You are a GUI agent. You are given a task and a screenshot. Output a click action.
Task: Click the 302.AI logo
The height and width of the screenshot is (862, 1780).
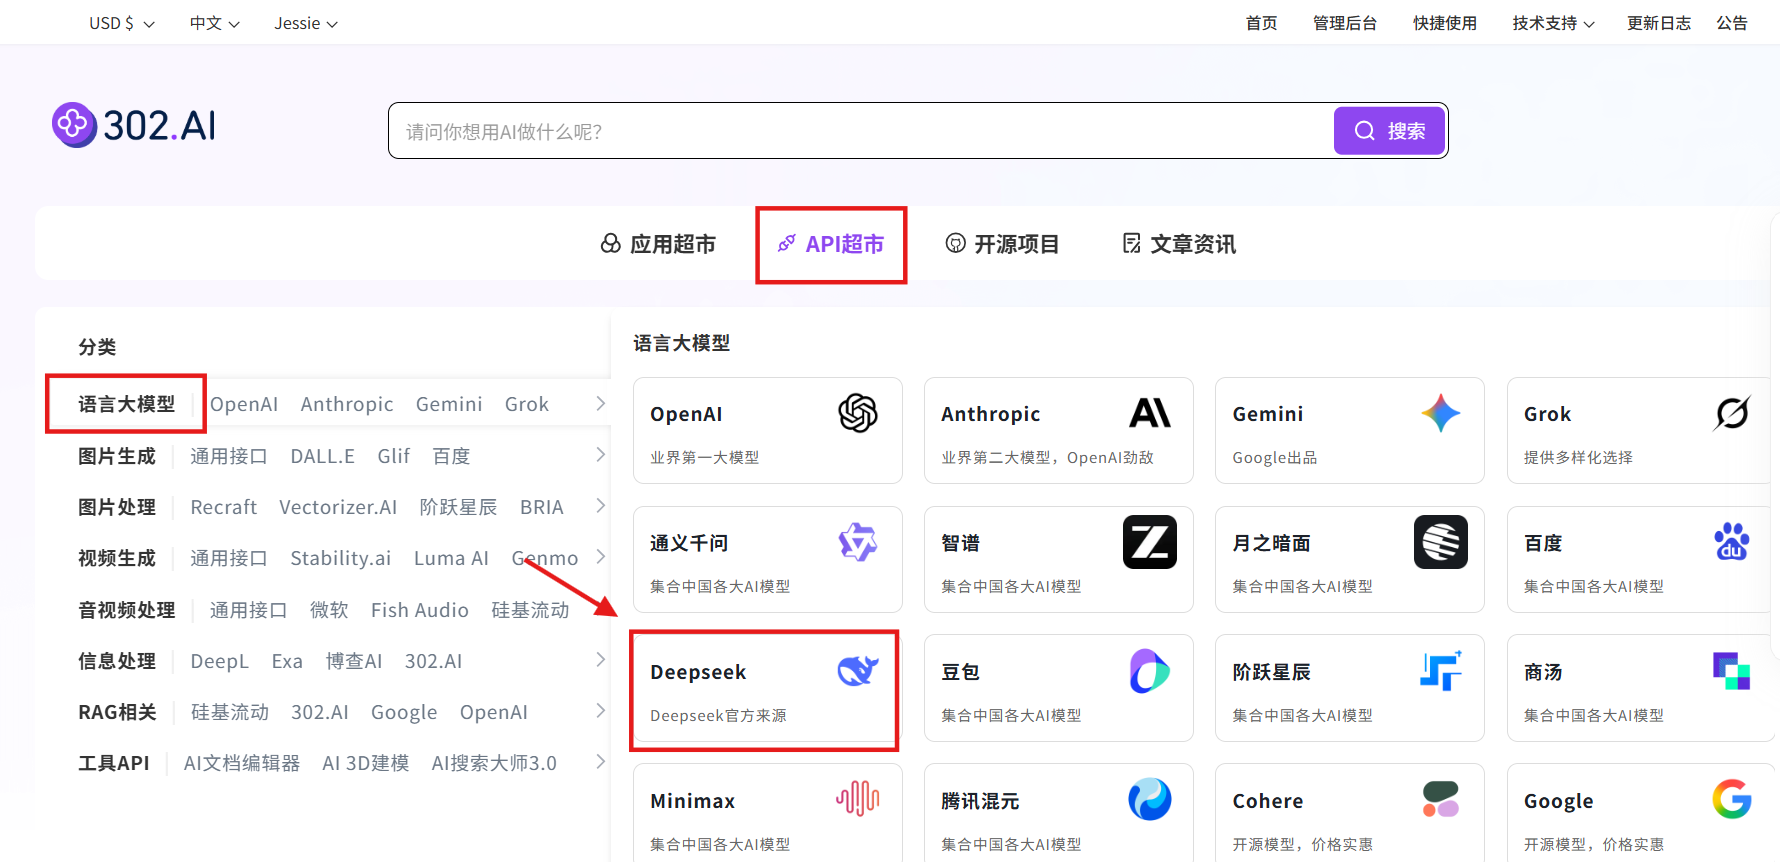(134, 126)
